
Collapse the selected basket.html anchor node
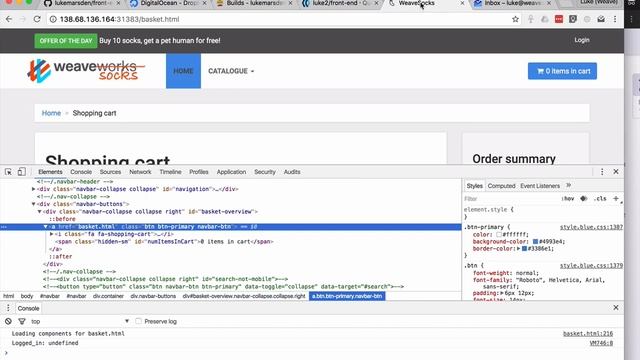[x=46, y=227]
